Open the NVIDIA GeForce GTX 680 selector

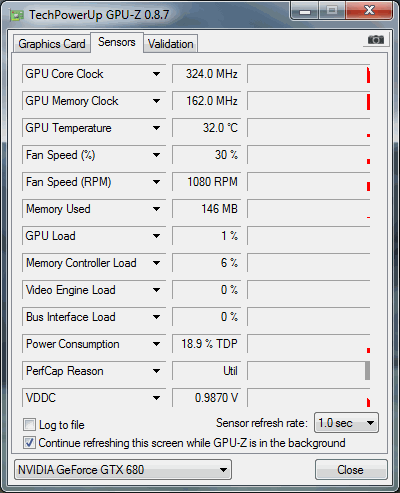pyautogui.click(x=123, y=470)
